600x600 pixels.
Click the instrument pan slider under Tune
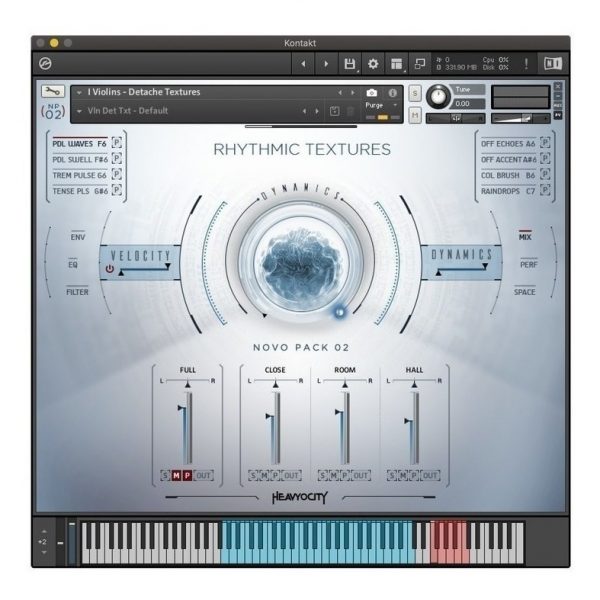pyautogui.click(x=455, y=119)
